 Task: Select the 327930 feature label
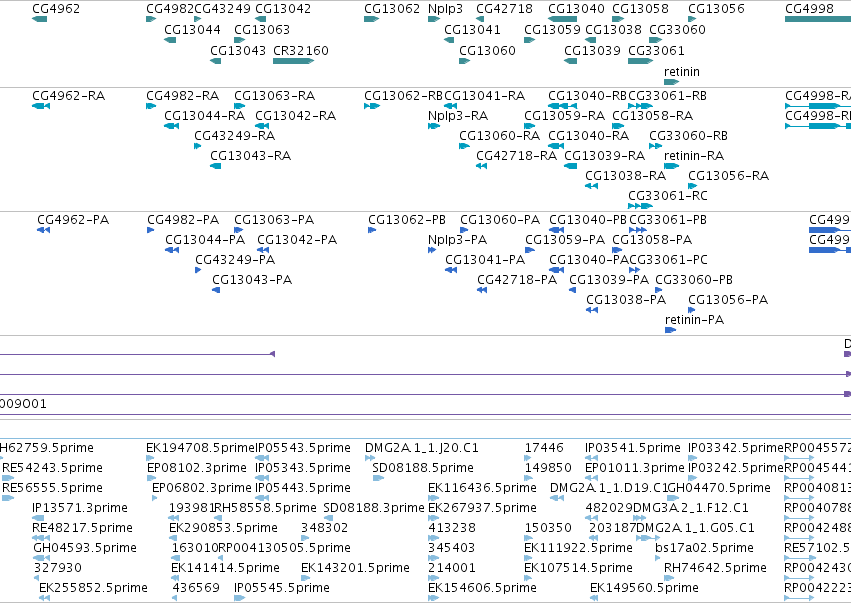58,568
